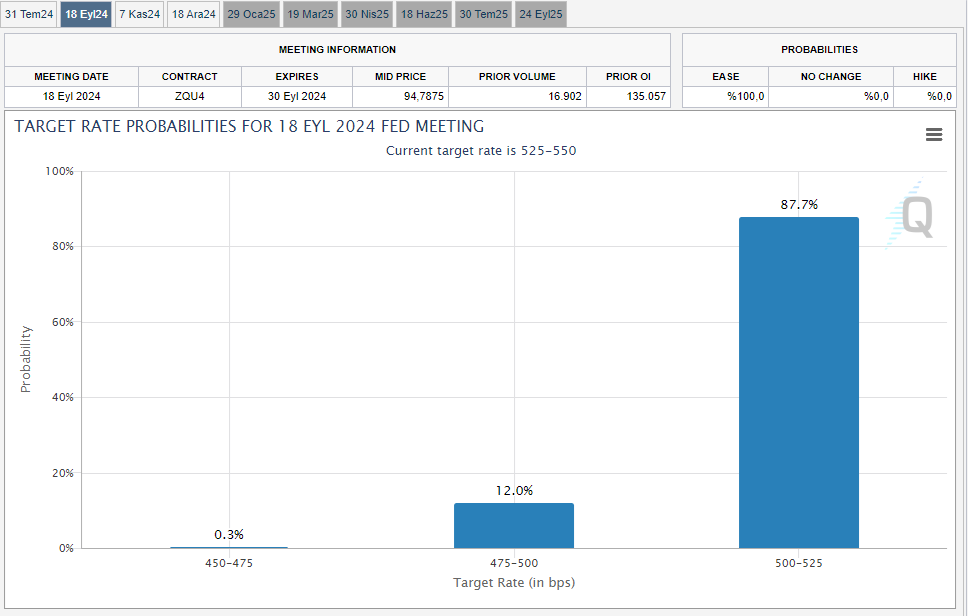Open the chart context menu hamburger icon
The image size is (968, 616).
coord(934,135)
